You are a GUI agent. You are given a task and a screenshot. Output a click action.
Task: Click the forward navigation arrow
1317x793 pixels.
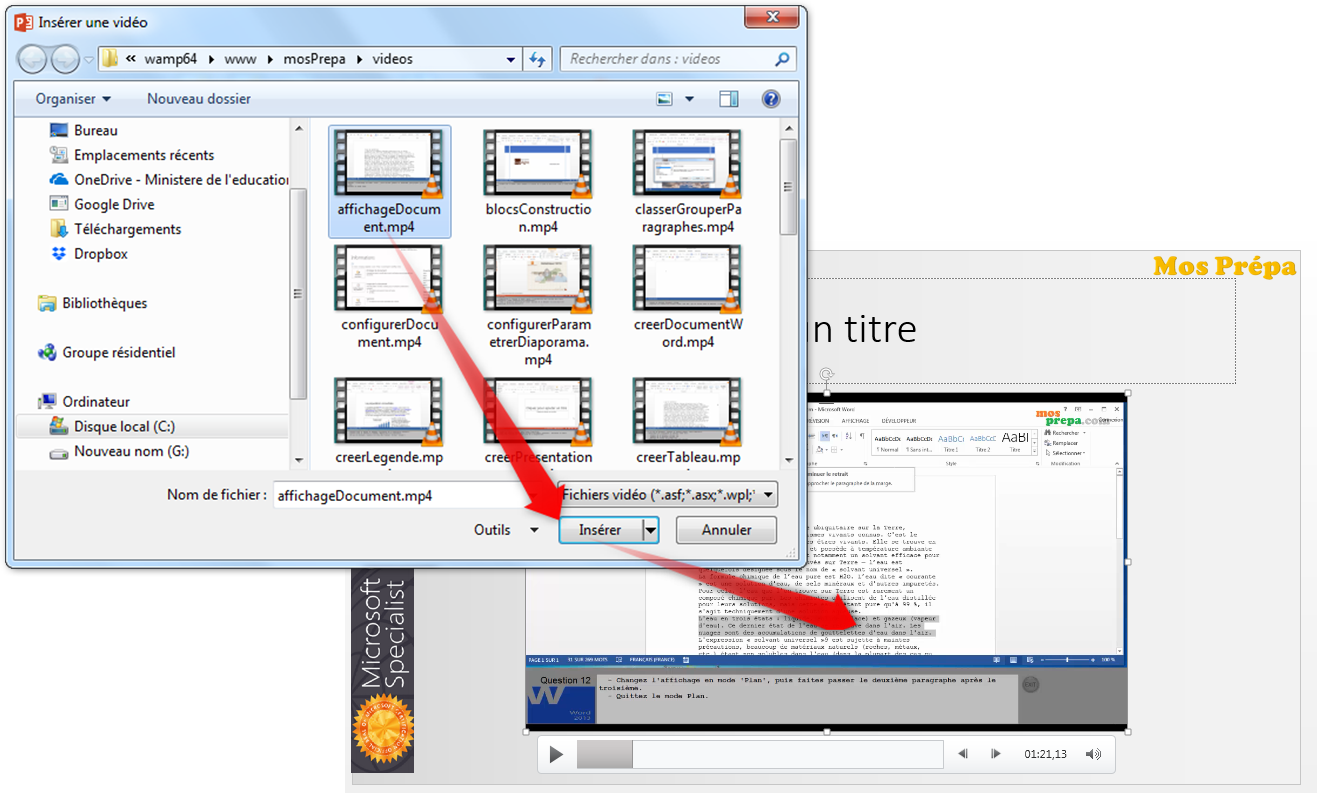coord(63,59)
